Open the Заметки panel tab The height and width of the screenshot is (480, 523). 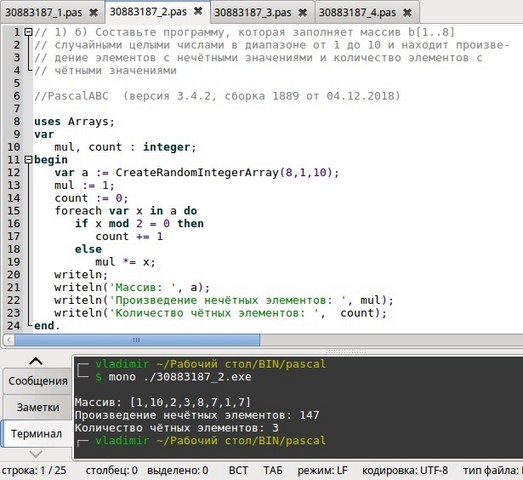pyautogui.click(x=38, y=407)
